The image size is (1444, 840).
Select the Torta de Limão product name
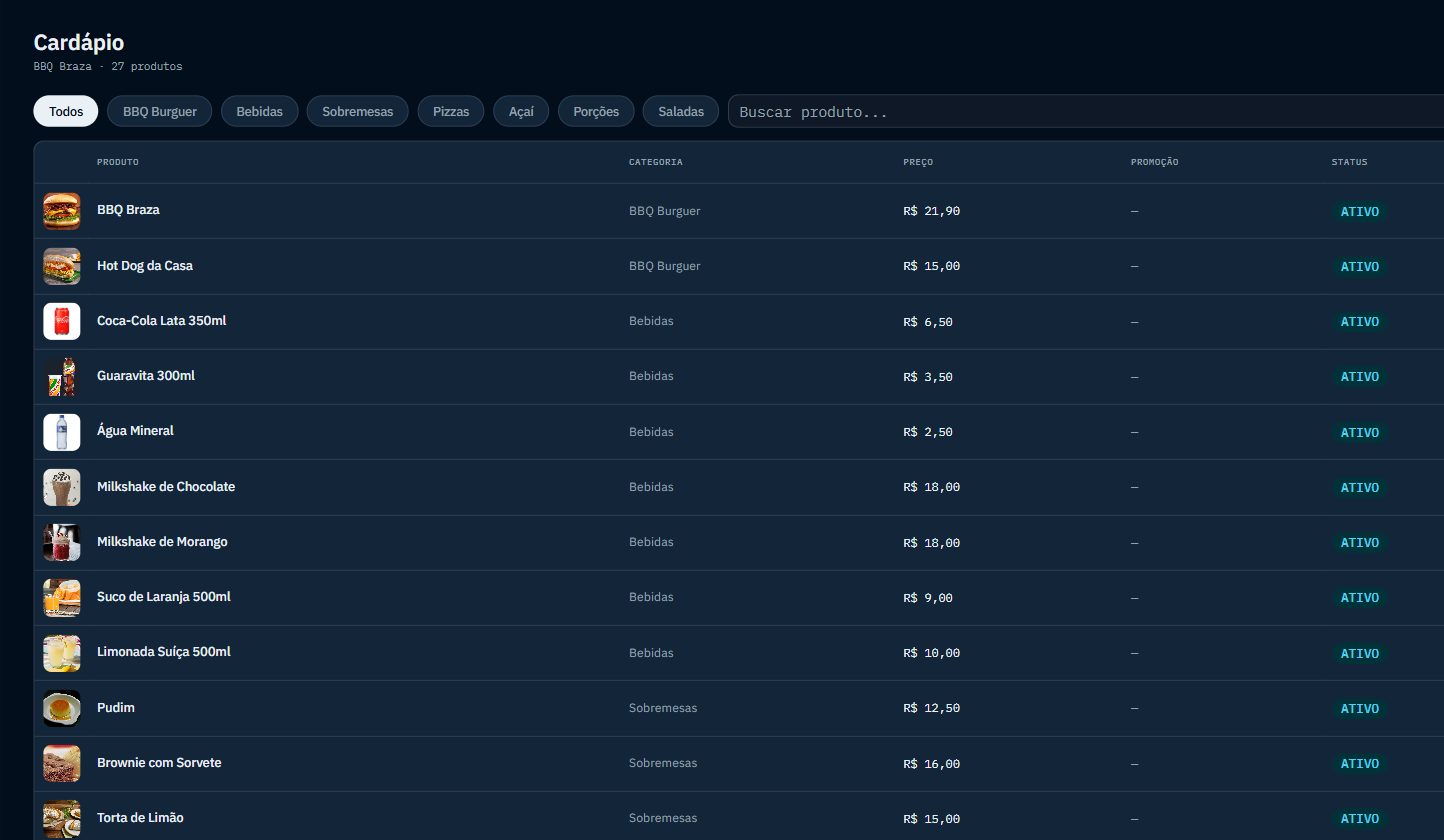point(140,818)
